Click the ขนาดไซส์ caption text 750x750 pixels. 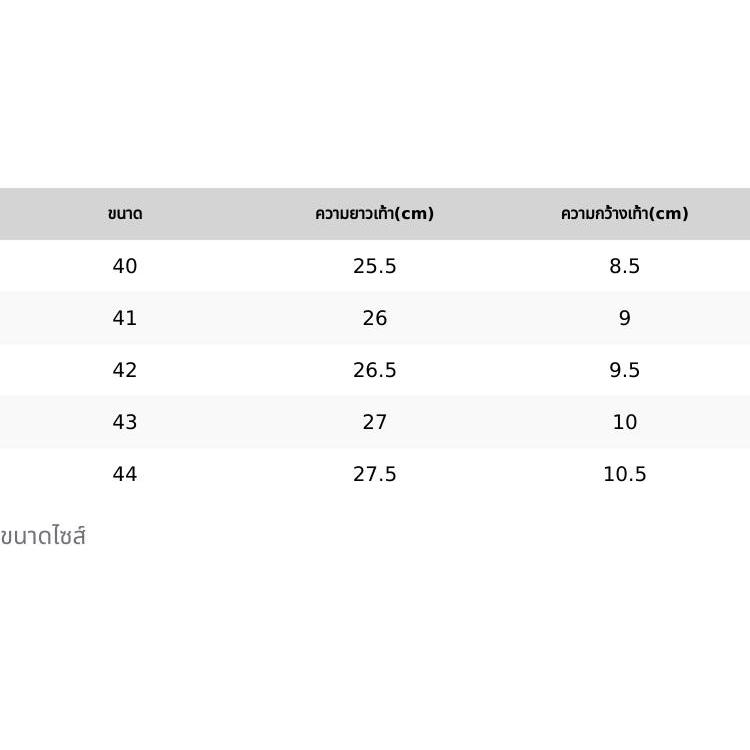click(43, 536)
